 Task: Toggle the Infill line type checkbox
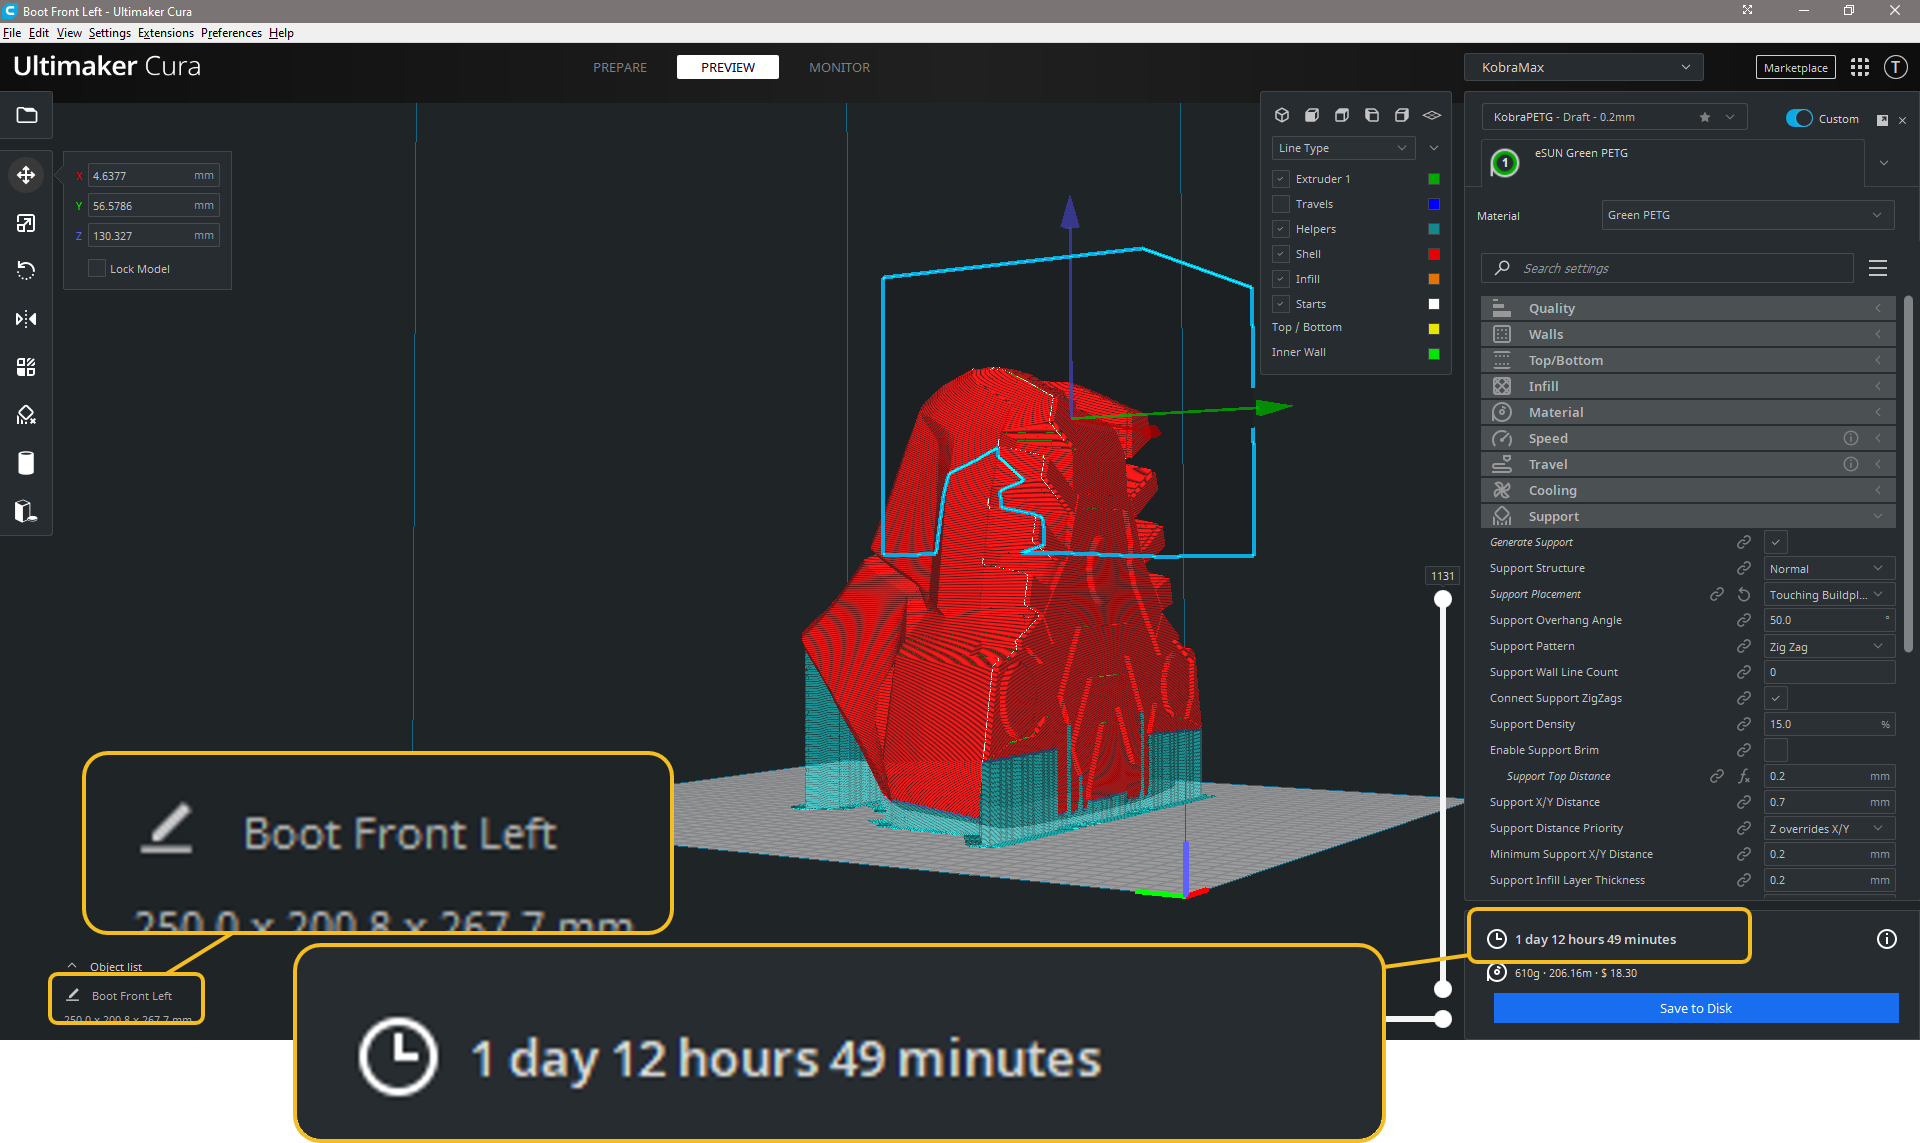pyautogui.click(x=1280, y=279)
